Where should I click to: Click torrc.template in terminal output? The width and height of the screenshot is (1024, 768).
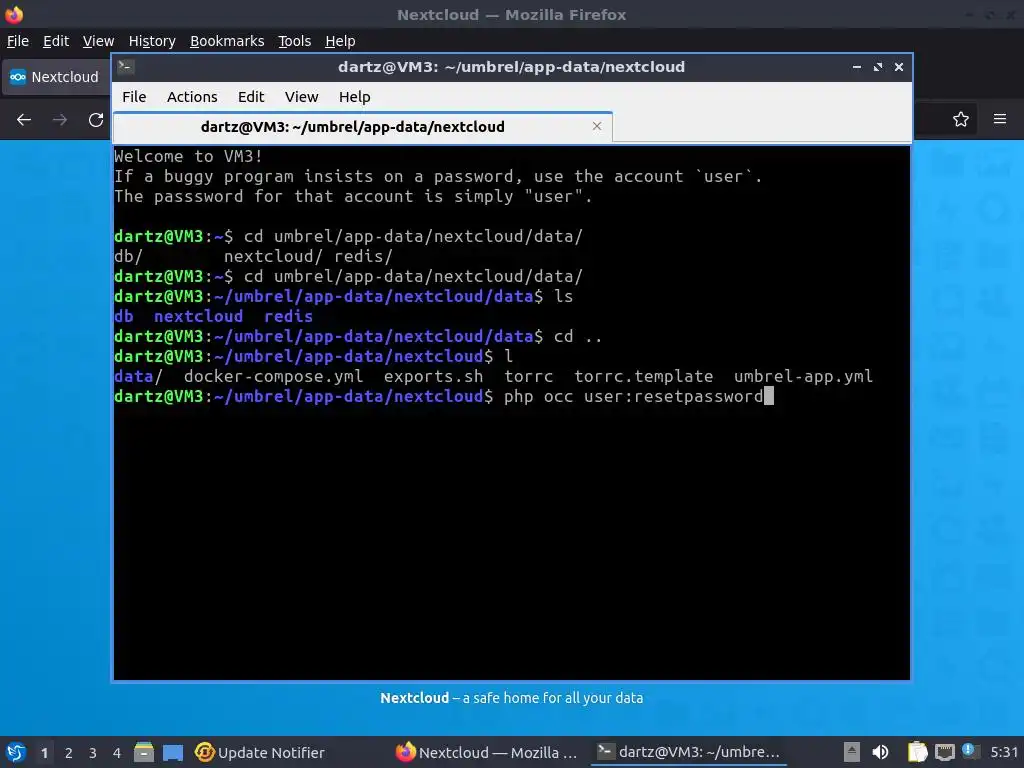point(643,377)
